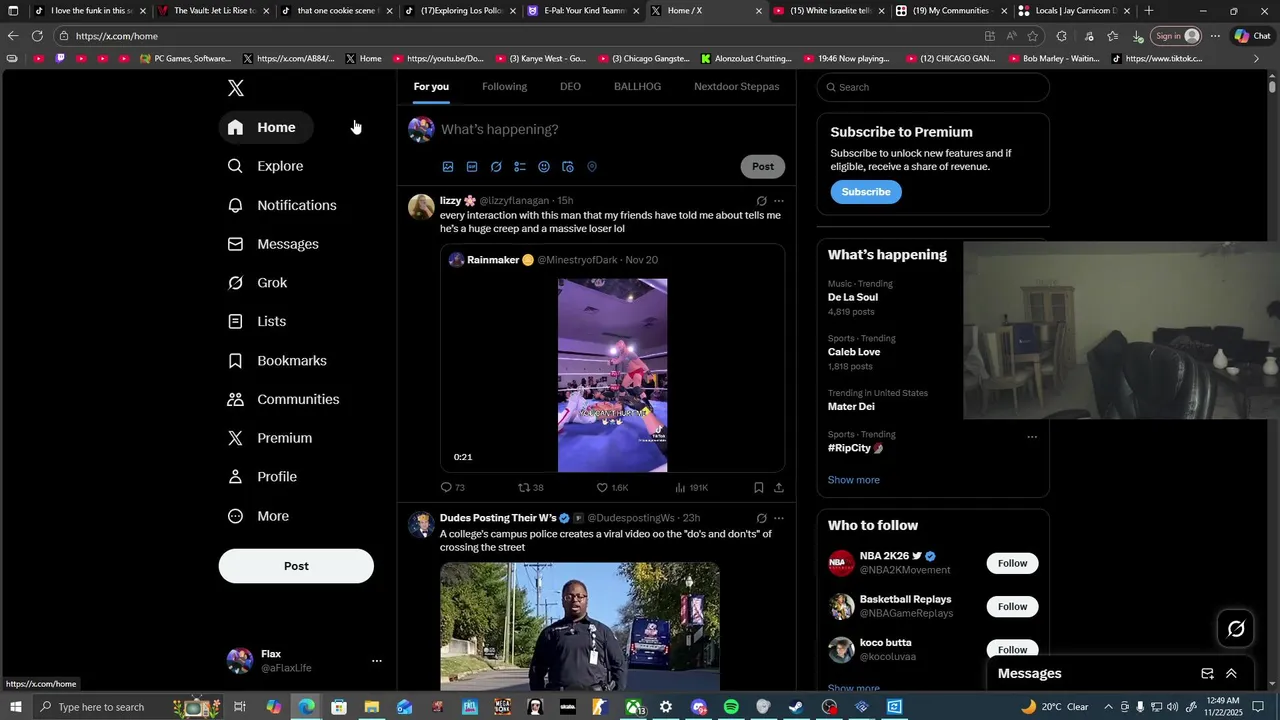
Task: Click Subscribe to Premium button
Action: [x=866, y=192]
